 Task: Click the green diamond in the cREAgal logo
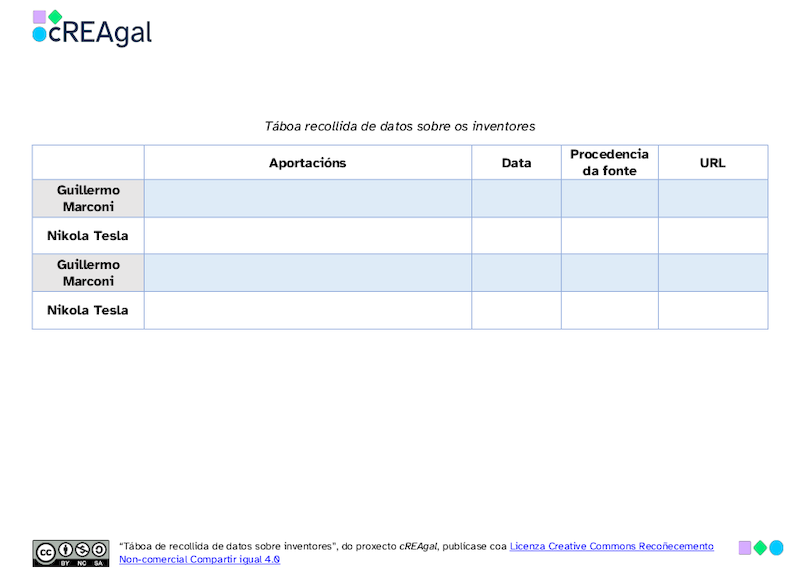click(x=55, y=16)
